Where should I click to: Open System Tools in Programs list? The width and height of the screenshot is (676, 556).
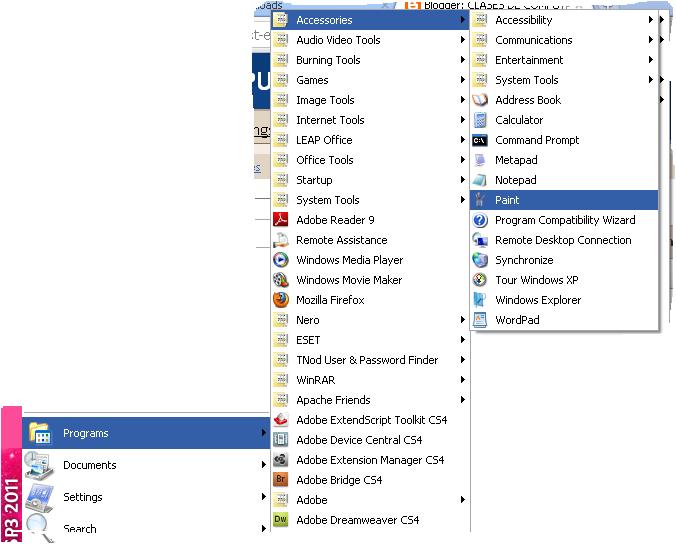pos(370,200)
